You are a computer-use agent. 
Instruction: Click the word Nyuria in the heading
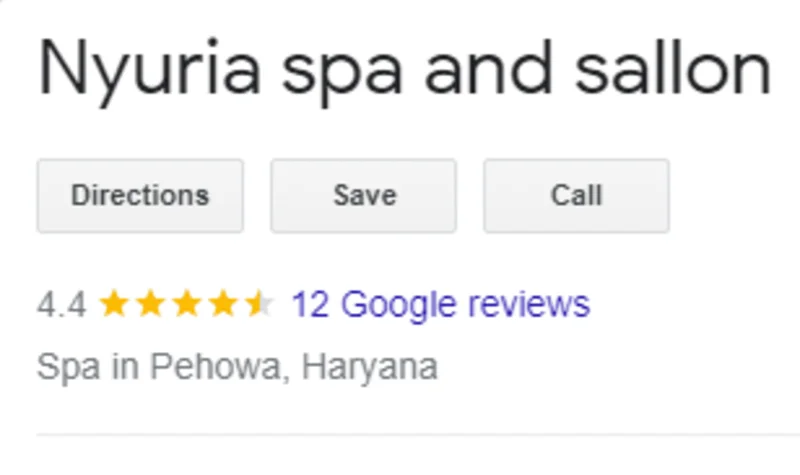click(149, 72)
